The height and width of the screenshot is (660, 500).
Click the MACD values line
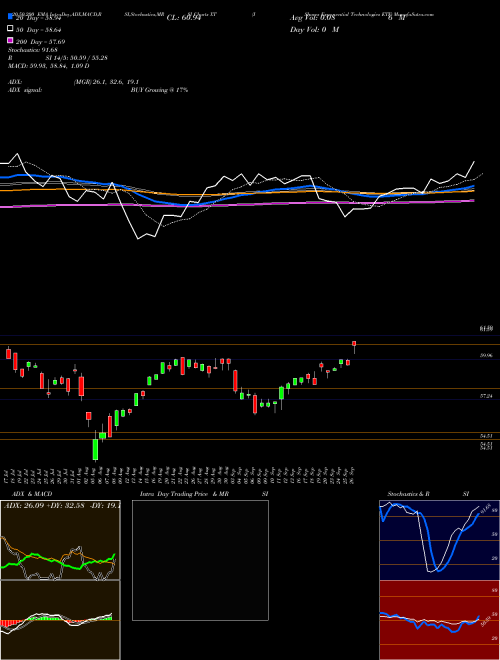[48, 66]
